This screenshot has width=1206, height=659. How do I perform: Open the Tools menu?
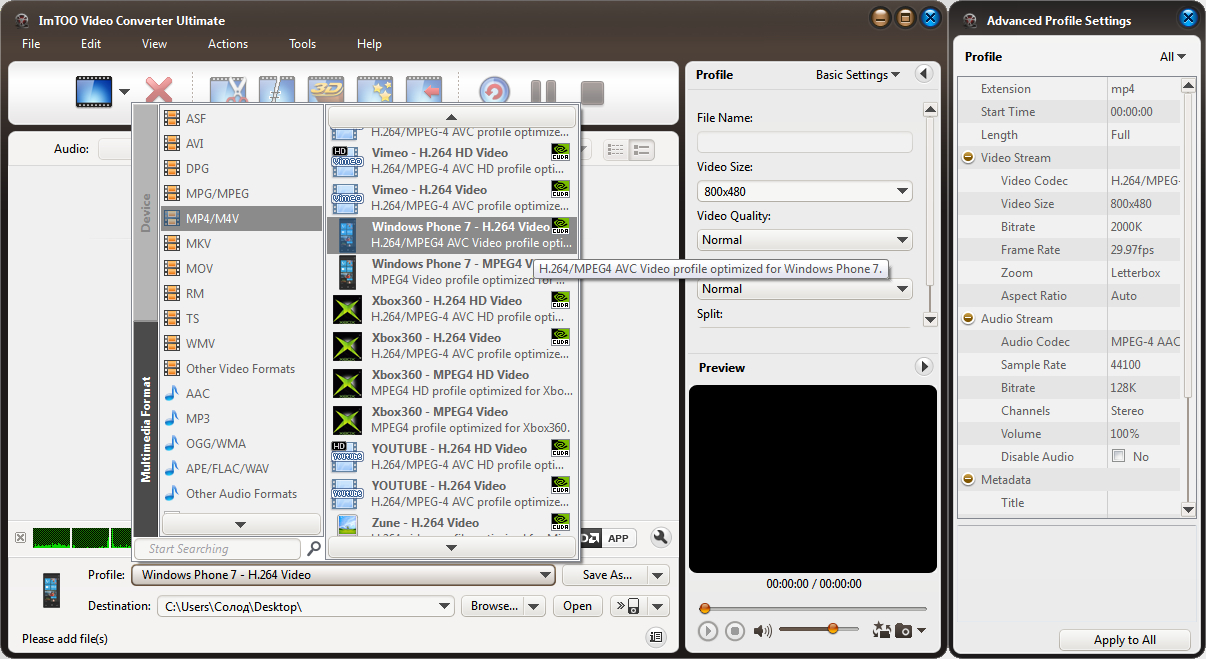[302, 44]
